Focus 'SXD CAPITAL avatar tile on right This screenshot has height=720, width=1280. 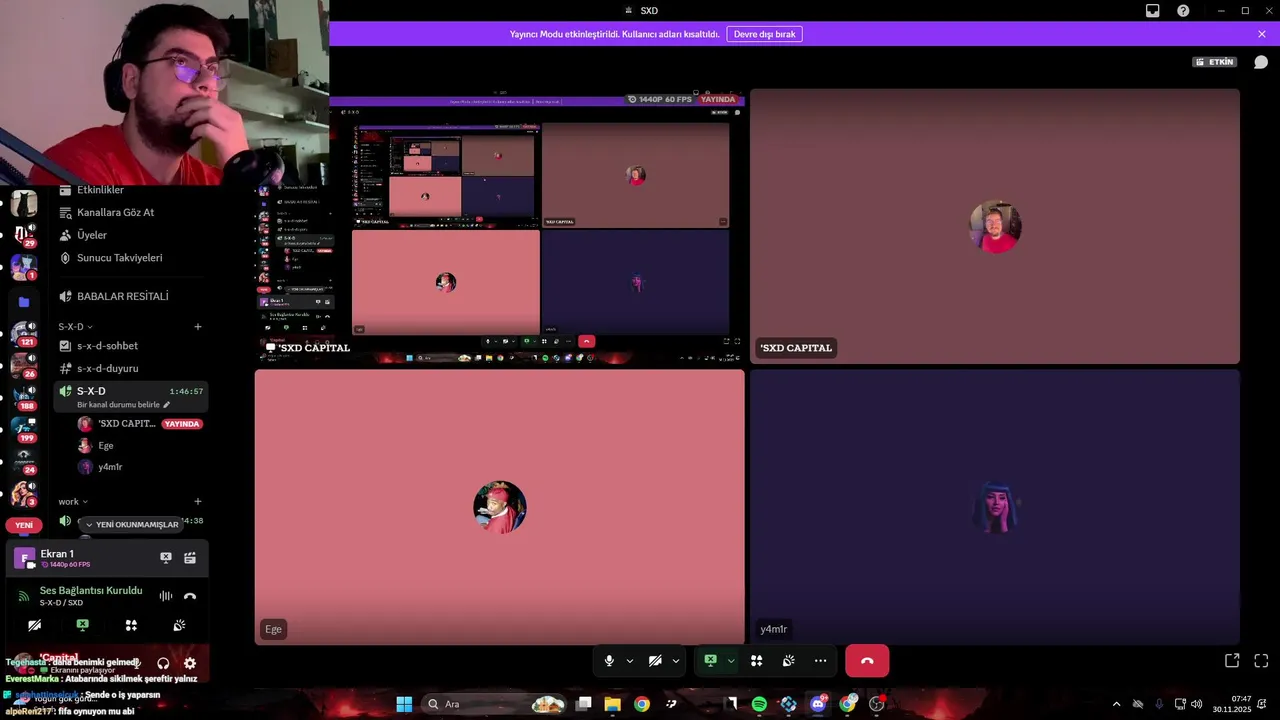click(995, 226)
